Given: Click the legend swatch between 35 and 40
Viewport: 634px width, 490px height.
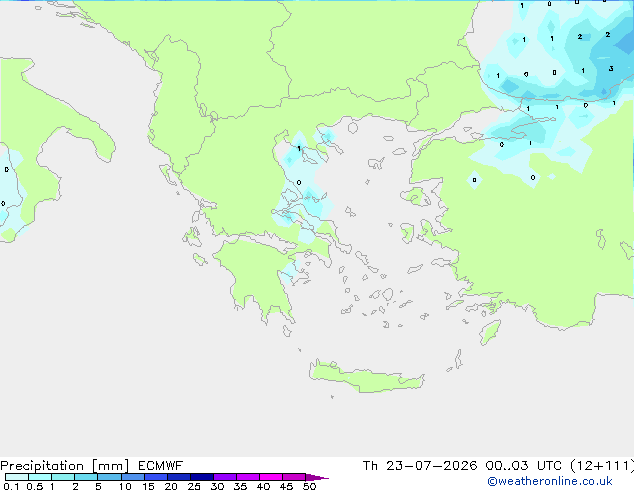Looking at the screenshot, I should tap(247, 477).
